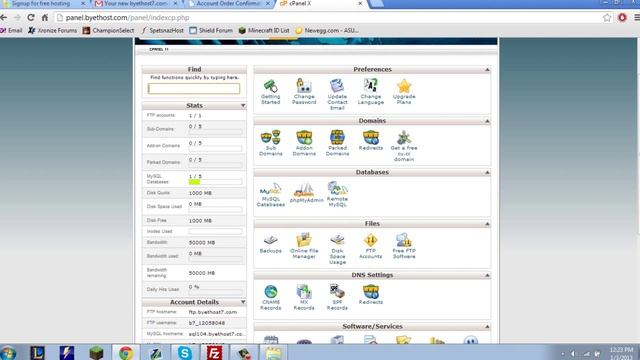Launch phpMyAdmin
This screenshot has height=360, width=640.
pos(307,193)
